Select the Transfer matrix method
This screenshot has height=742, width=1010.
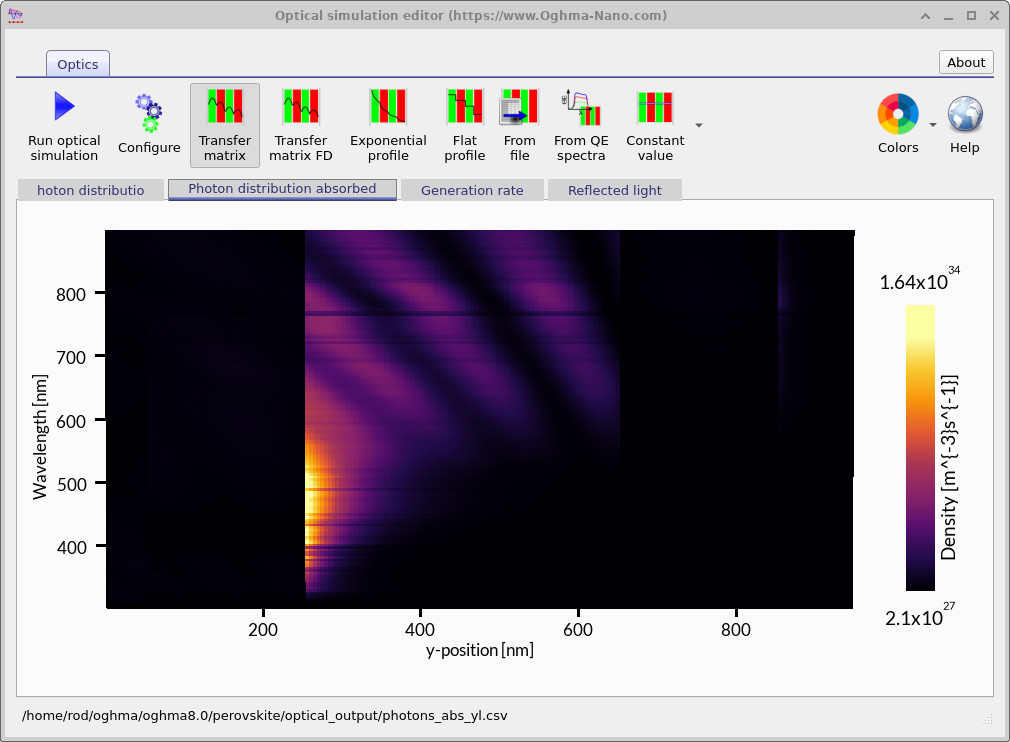pyautogui.click(x=224, y=120)
